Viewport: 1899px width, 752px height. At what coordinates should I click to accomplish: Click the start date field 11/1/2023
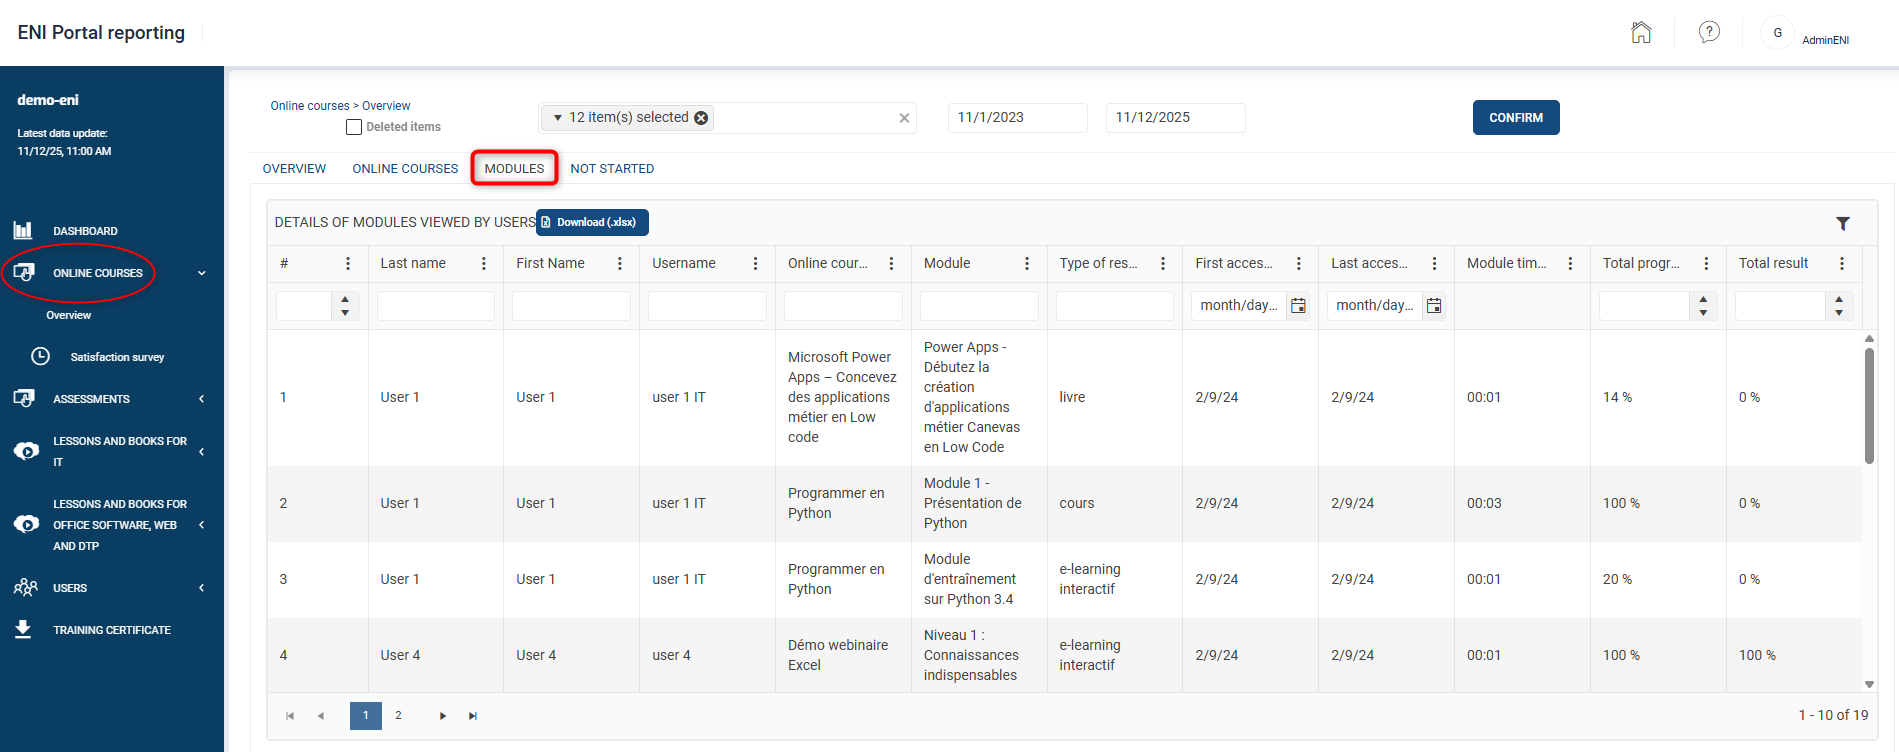[1018, 118]
